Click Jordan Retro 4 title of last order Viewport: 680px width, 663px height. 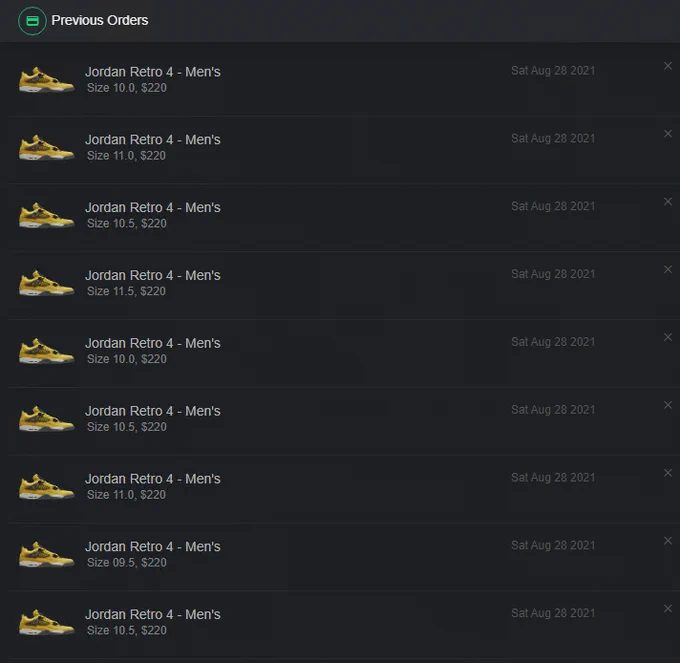tap(153, 614)
